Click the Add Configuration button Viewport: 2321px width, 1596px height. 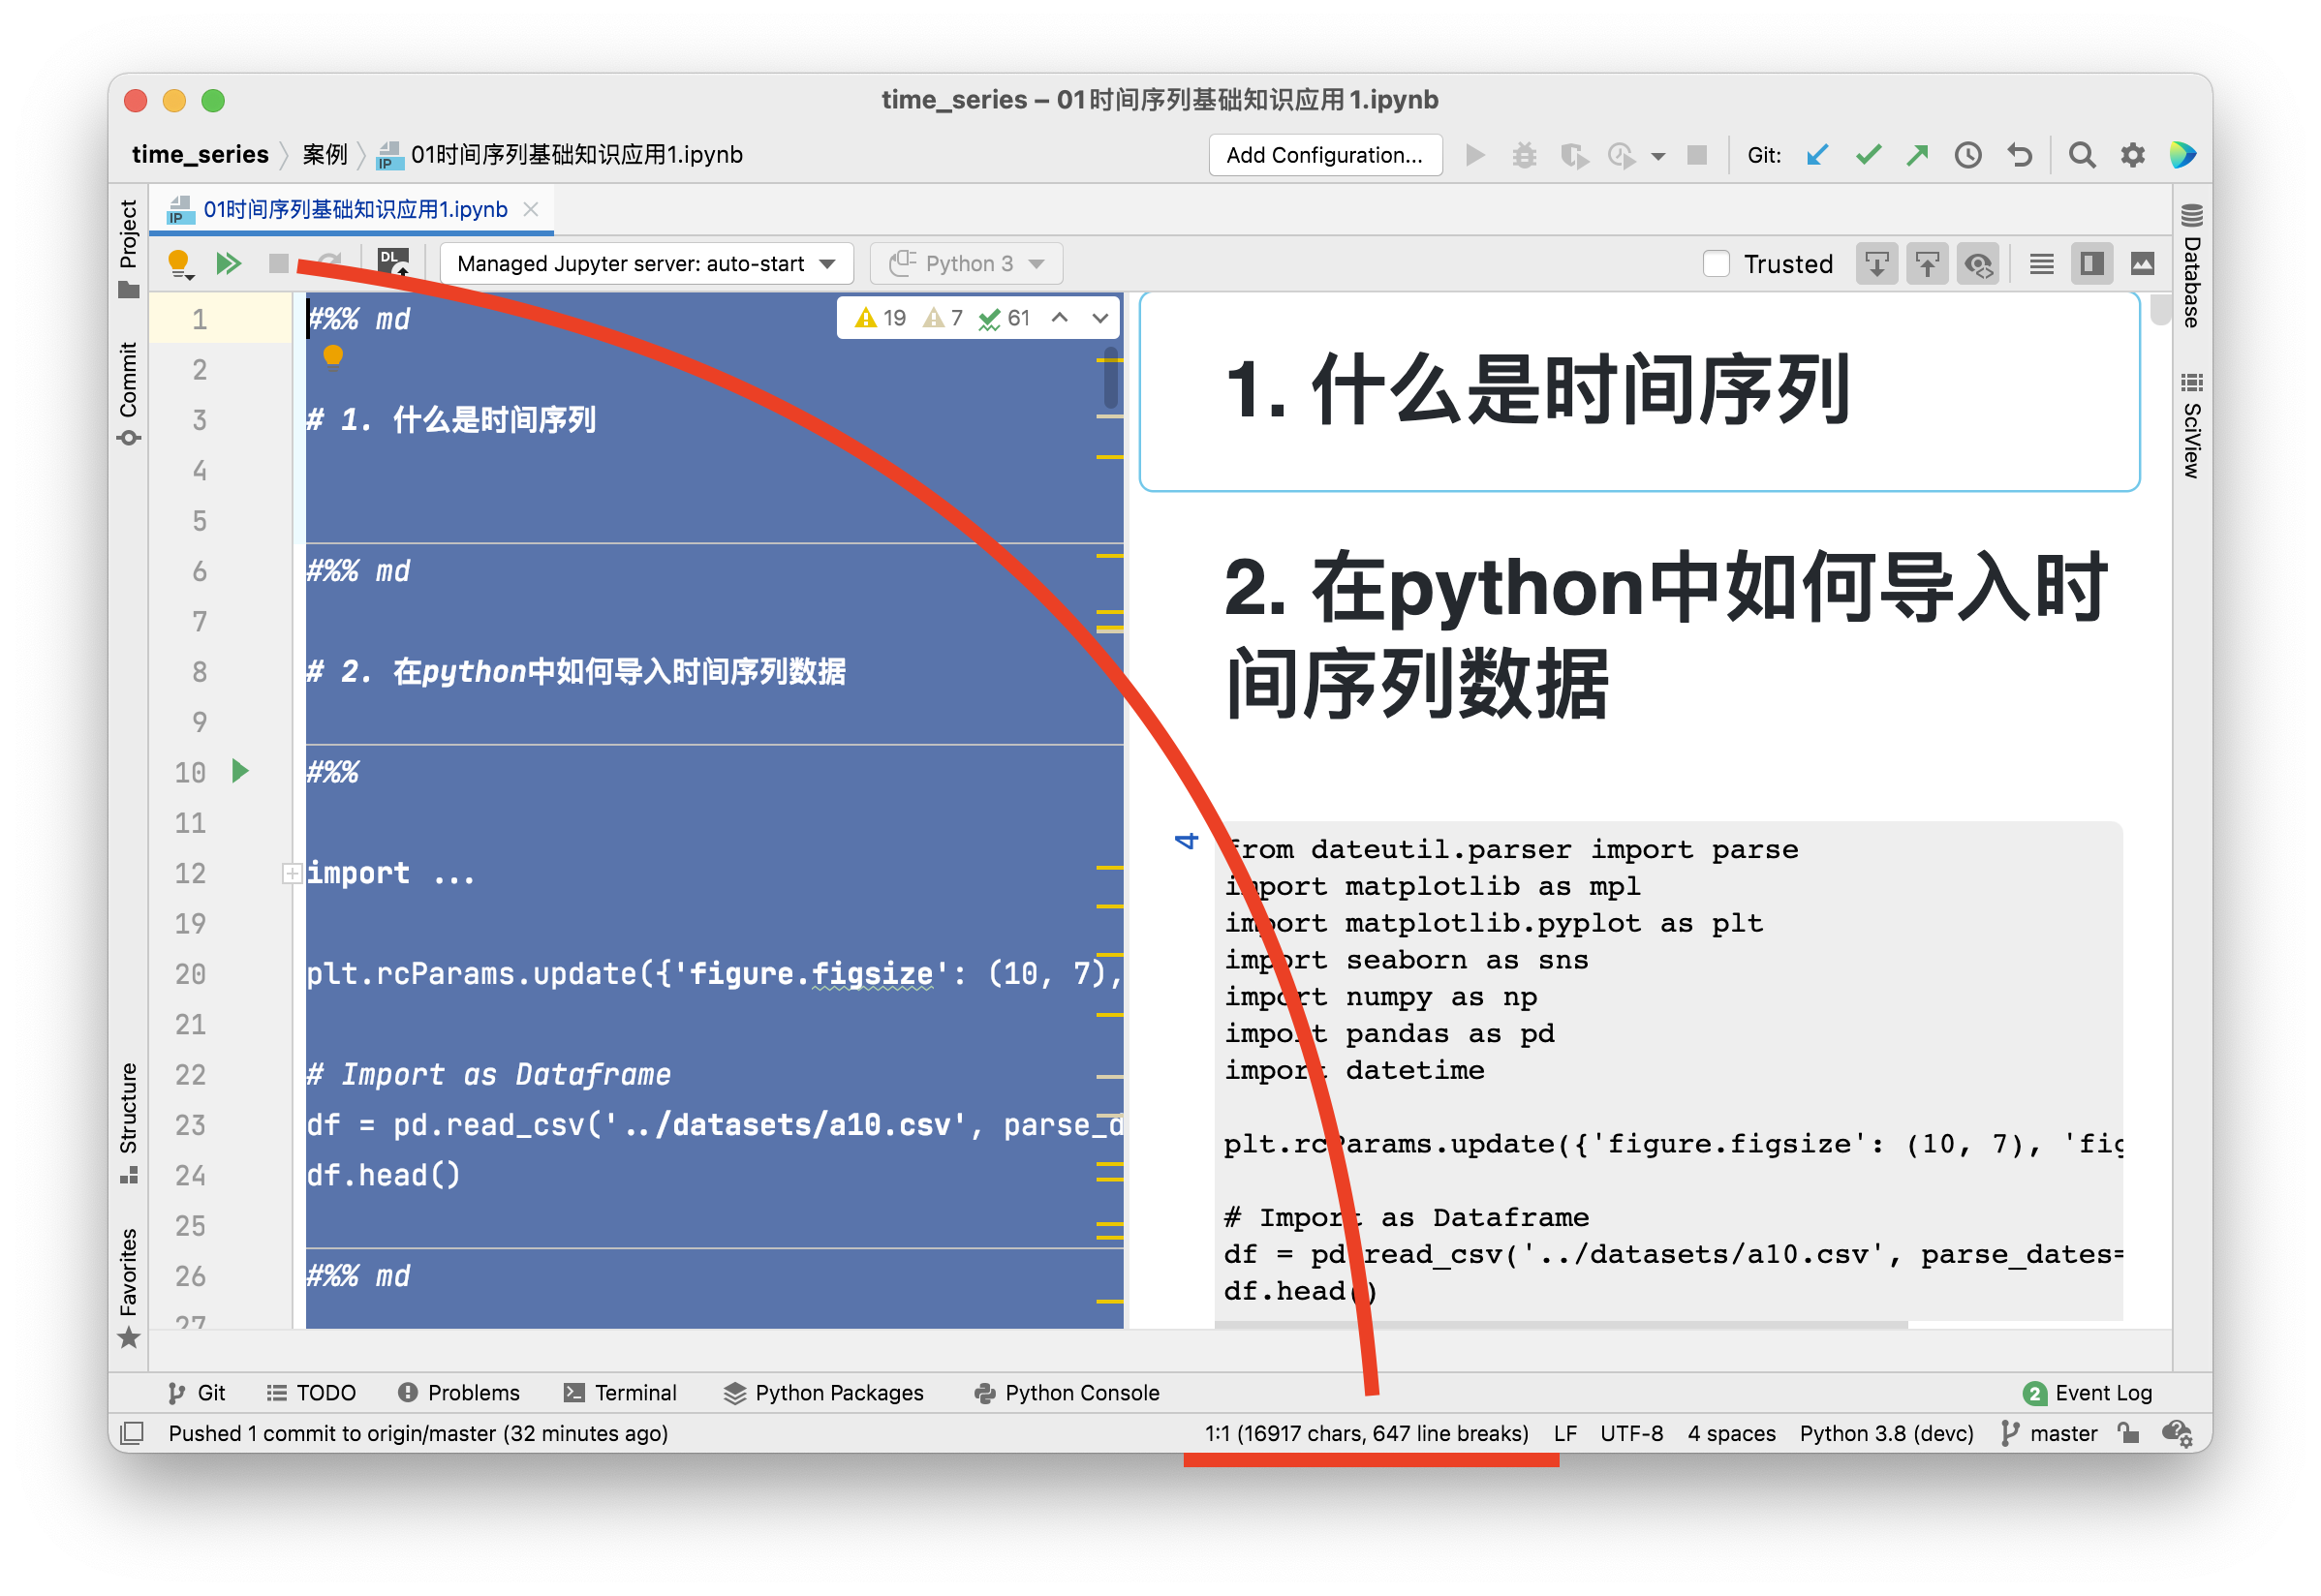pyautogui.click(x=1324, y=157)
